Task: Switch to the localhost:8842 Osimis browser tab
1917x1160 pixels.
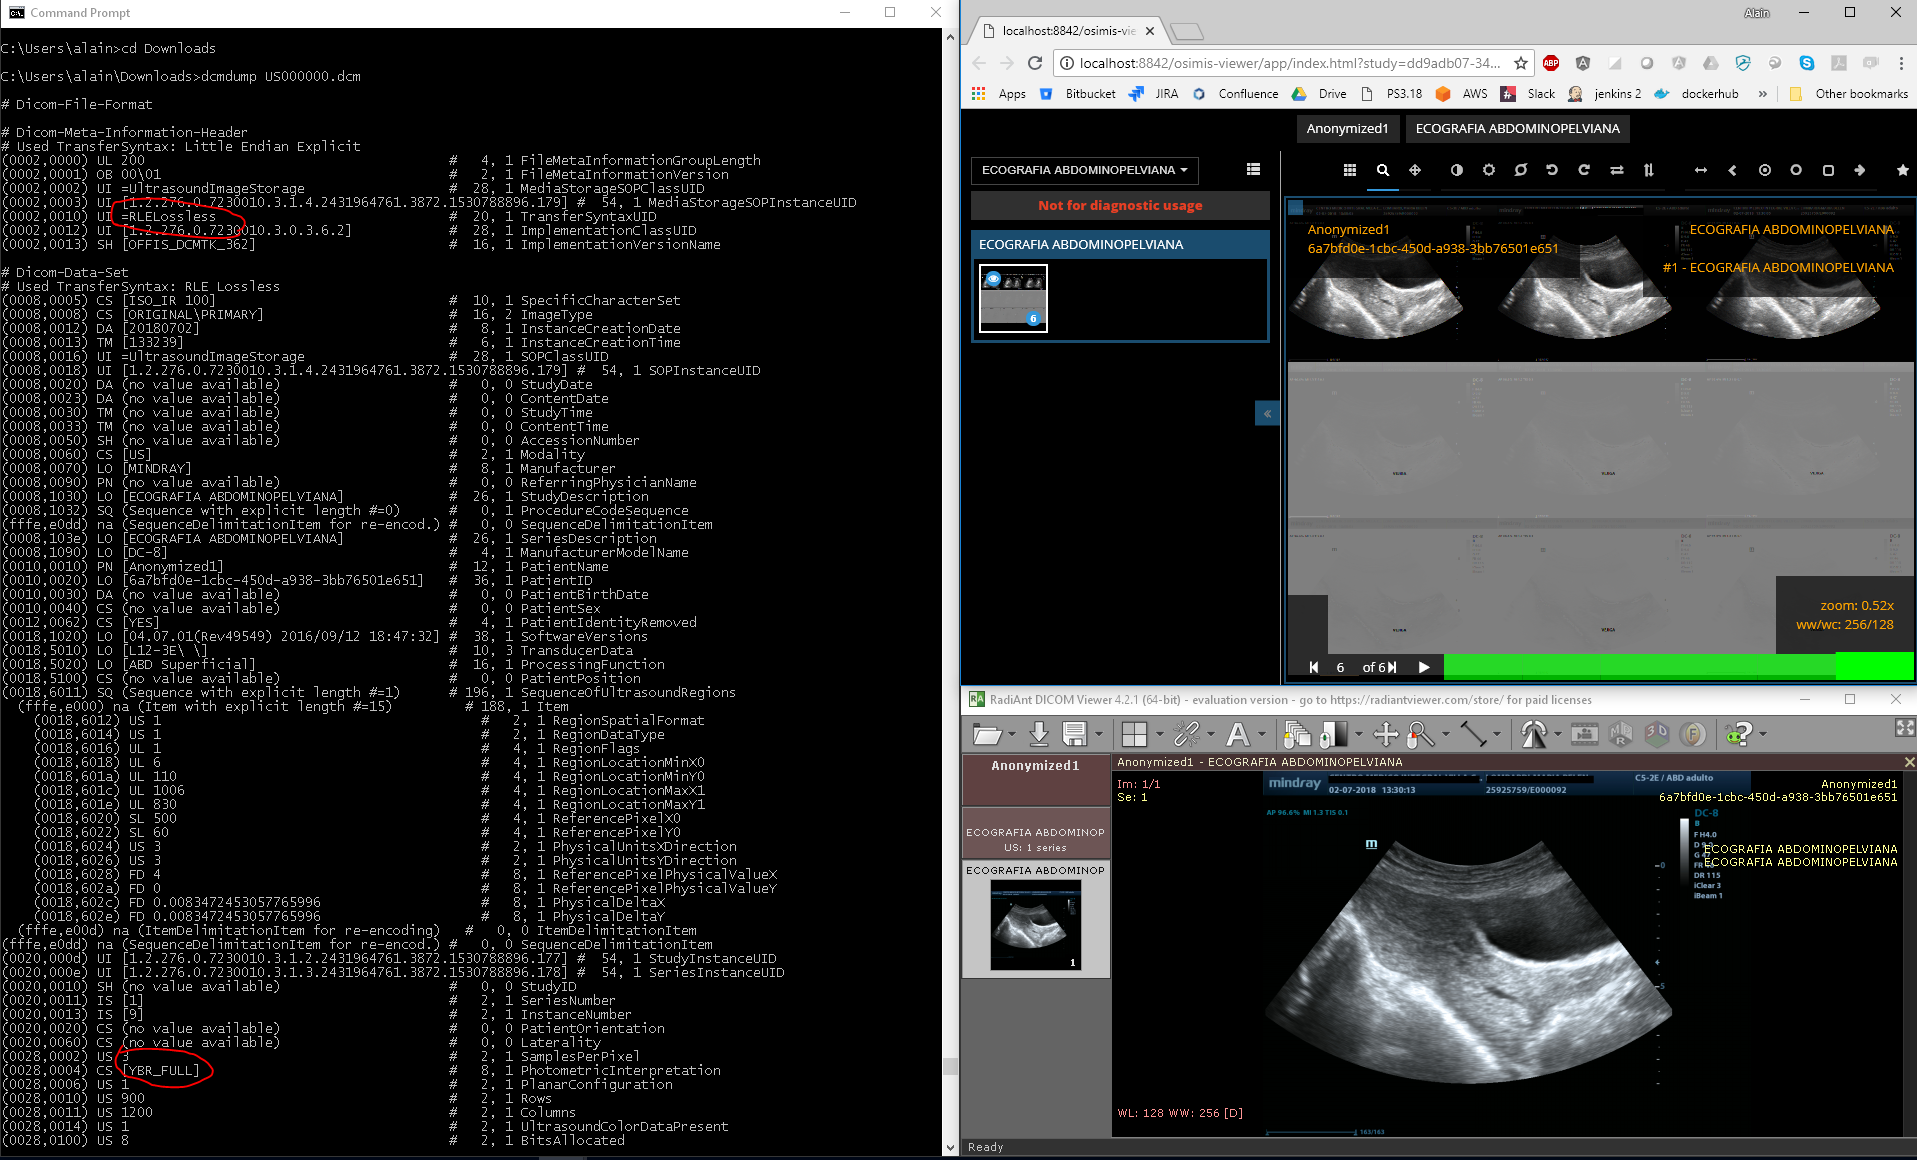Action: point(1066,31)
